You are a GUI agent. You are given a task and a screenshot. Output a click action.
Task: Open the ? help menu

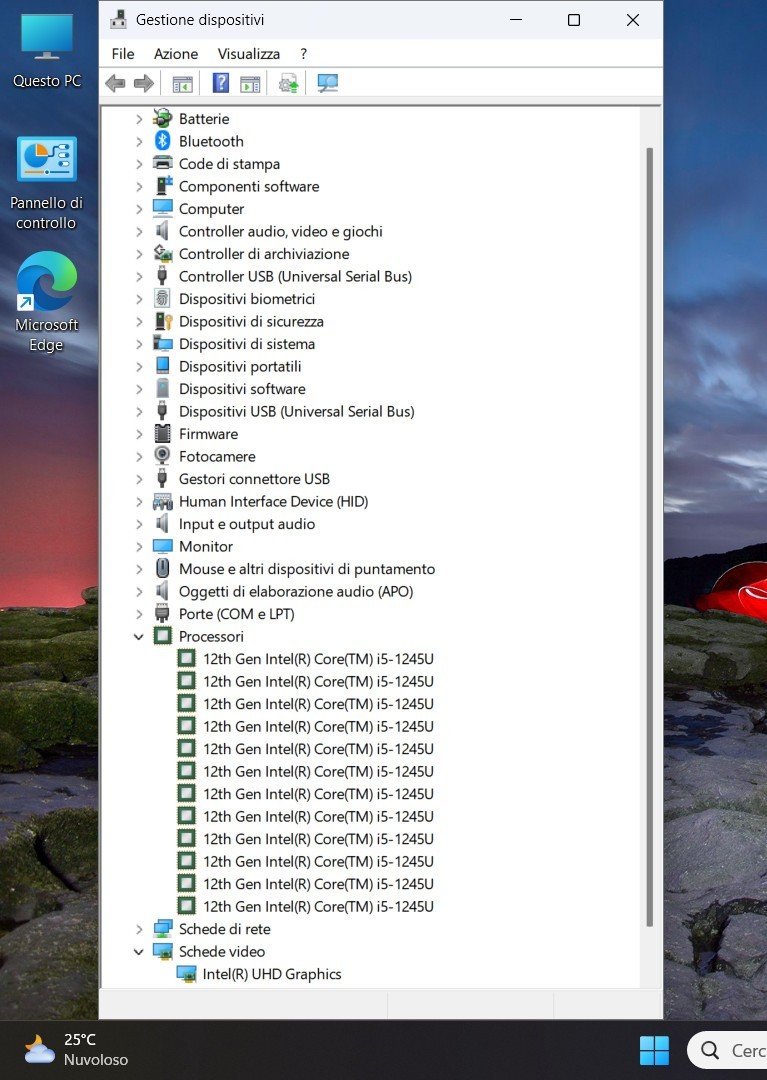click(x=304, y=54)
